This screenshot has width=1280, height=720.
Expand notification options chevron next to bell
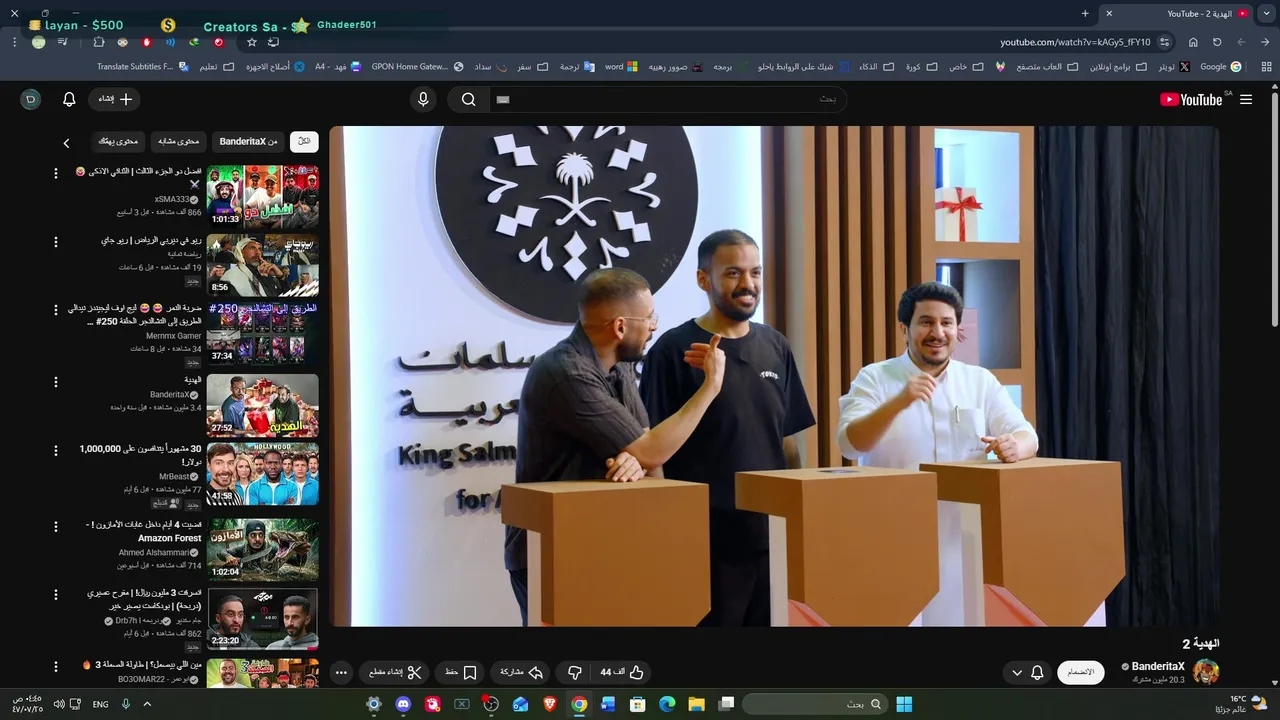(1017, 672)
